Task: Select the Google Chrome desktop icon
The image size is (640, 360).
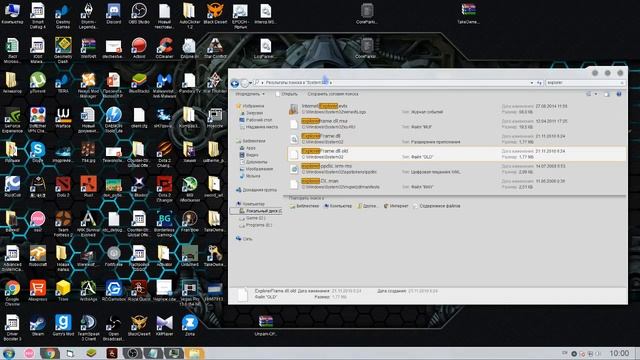Action: click(x=12, y=293)
